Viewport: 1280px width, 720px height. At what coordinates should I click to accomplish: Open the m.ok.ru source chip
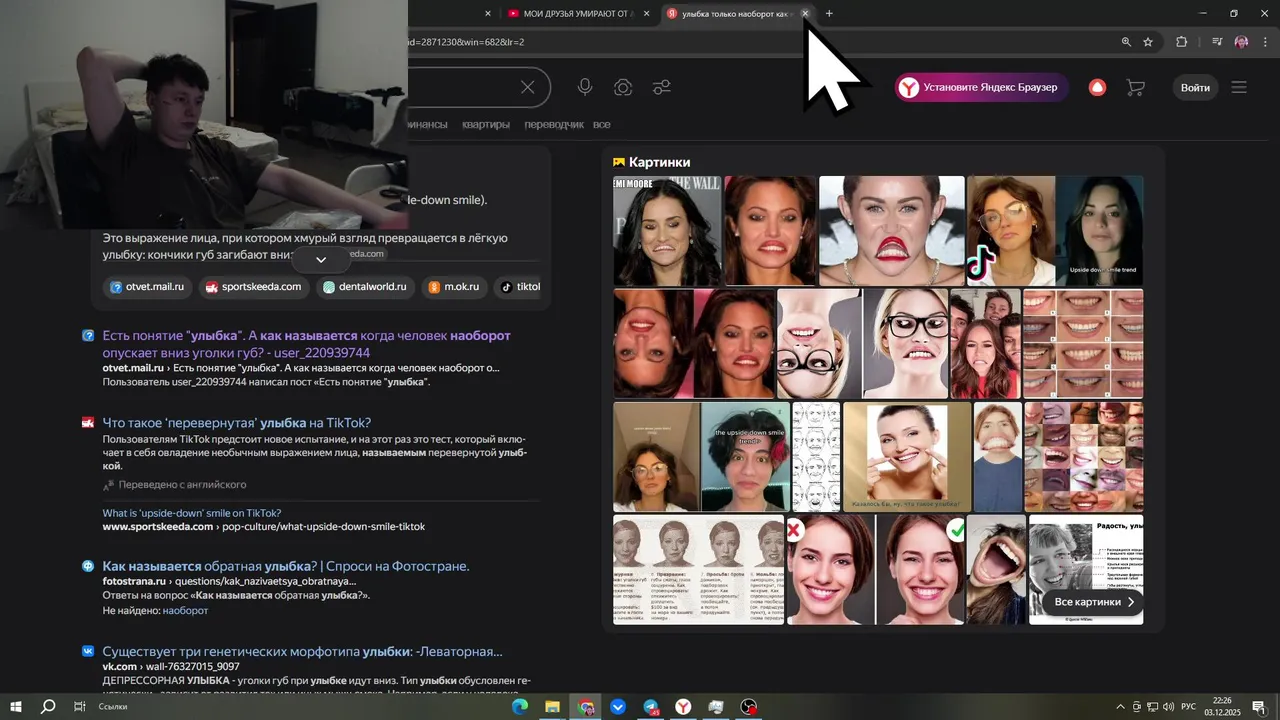click(x=453, y=286)
